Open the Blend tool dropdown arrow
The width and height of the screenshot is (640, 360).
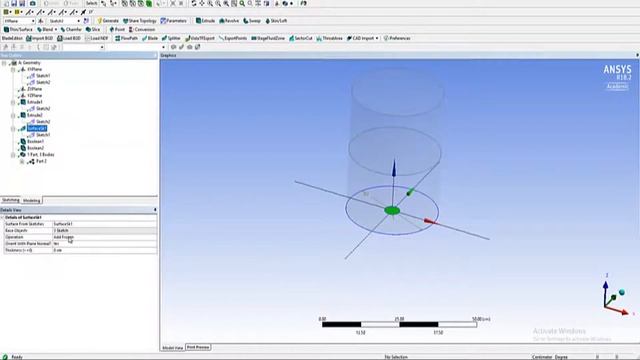tap(56, 29)
